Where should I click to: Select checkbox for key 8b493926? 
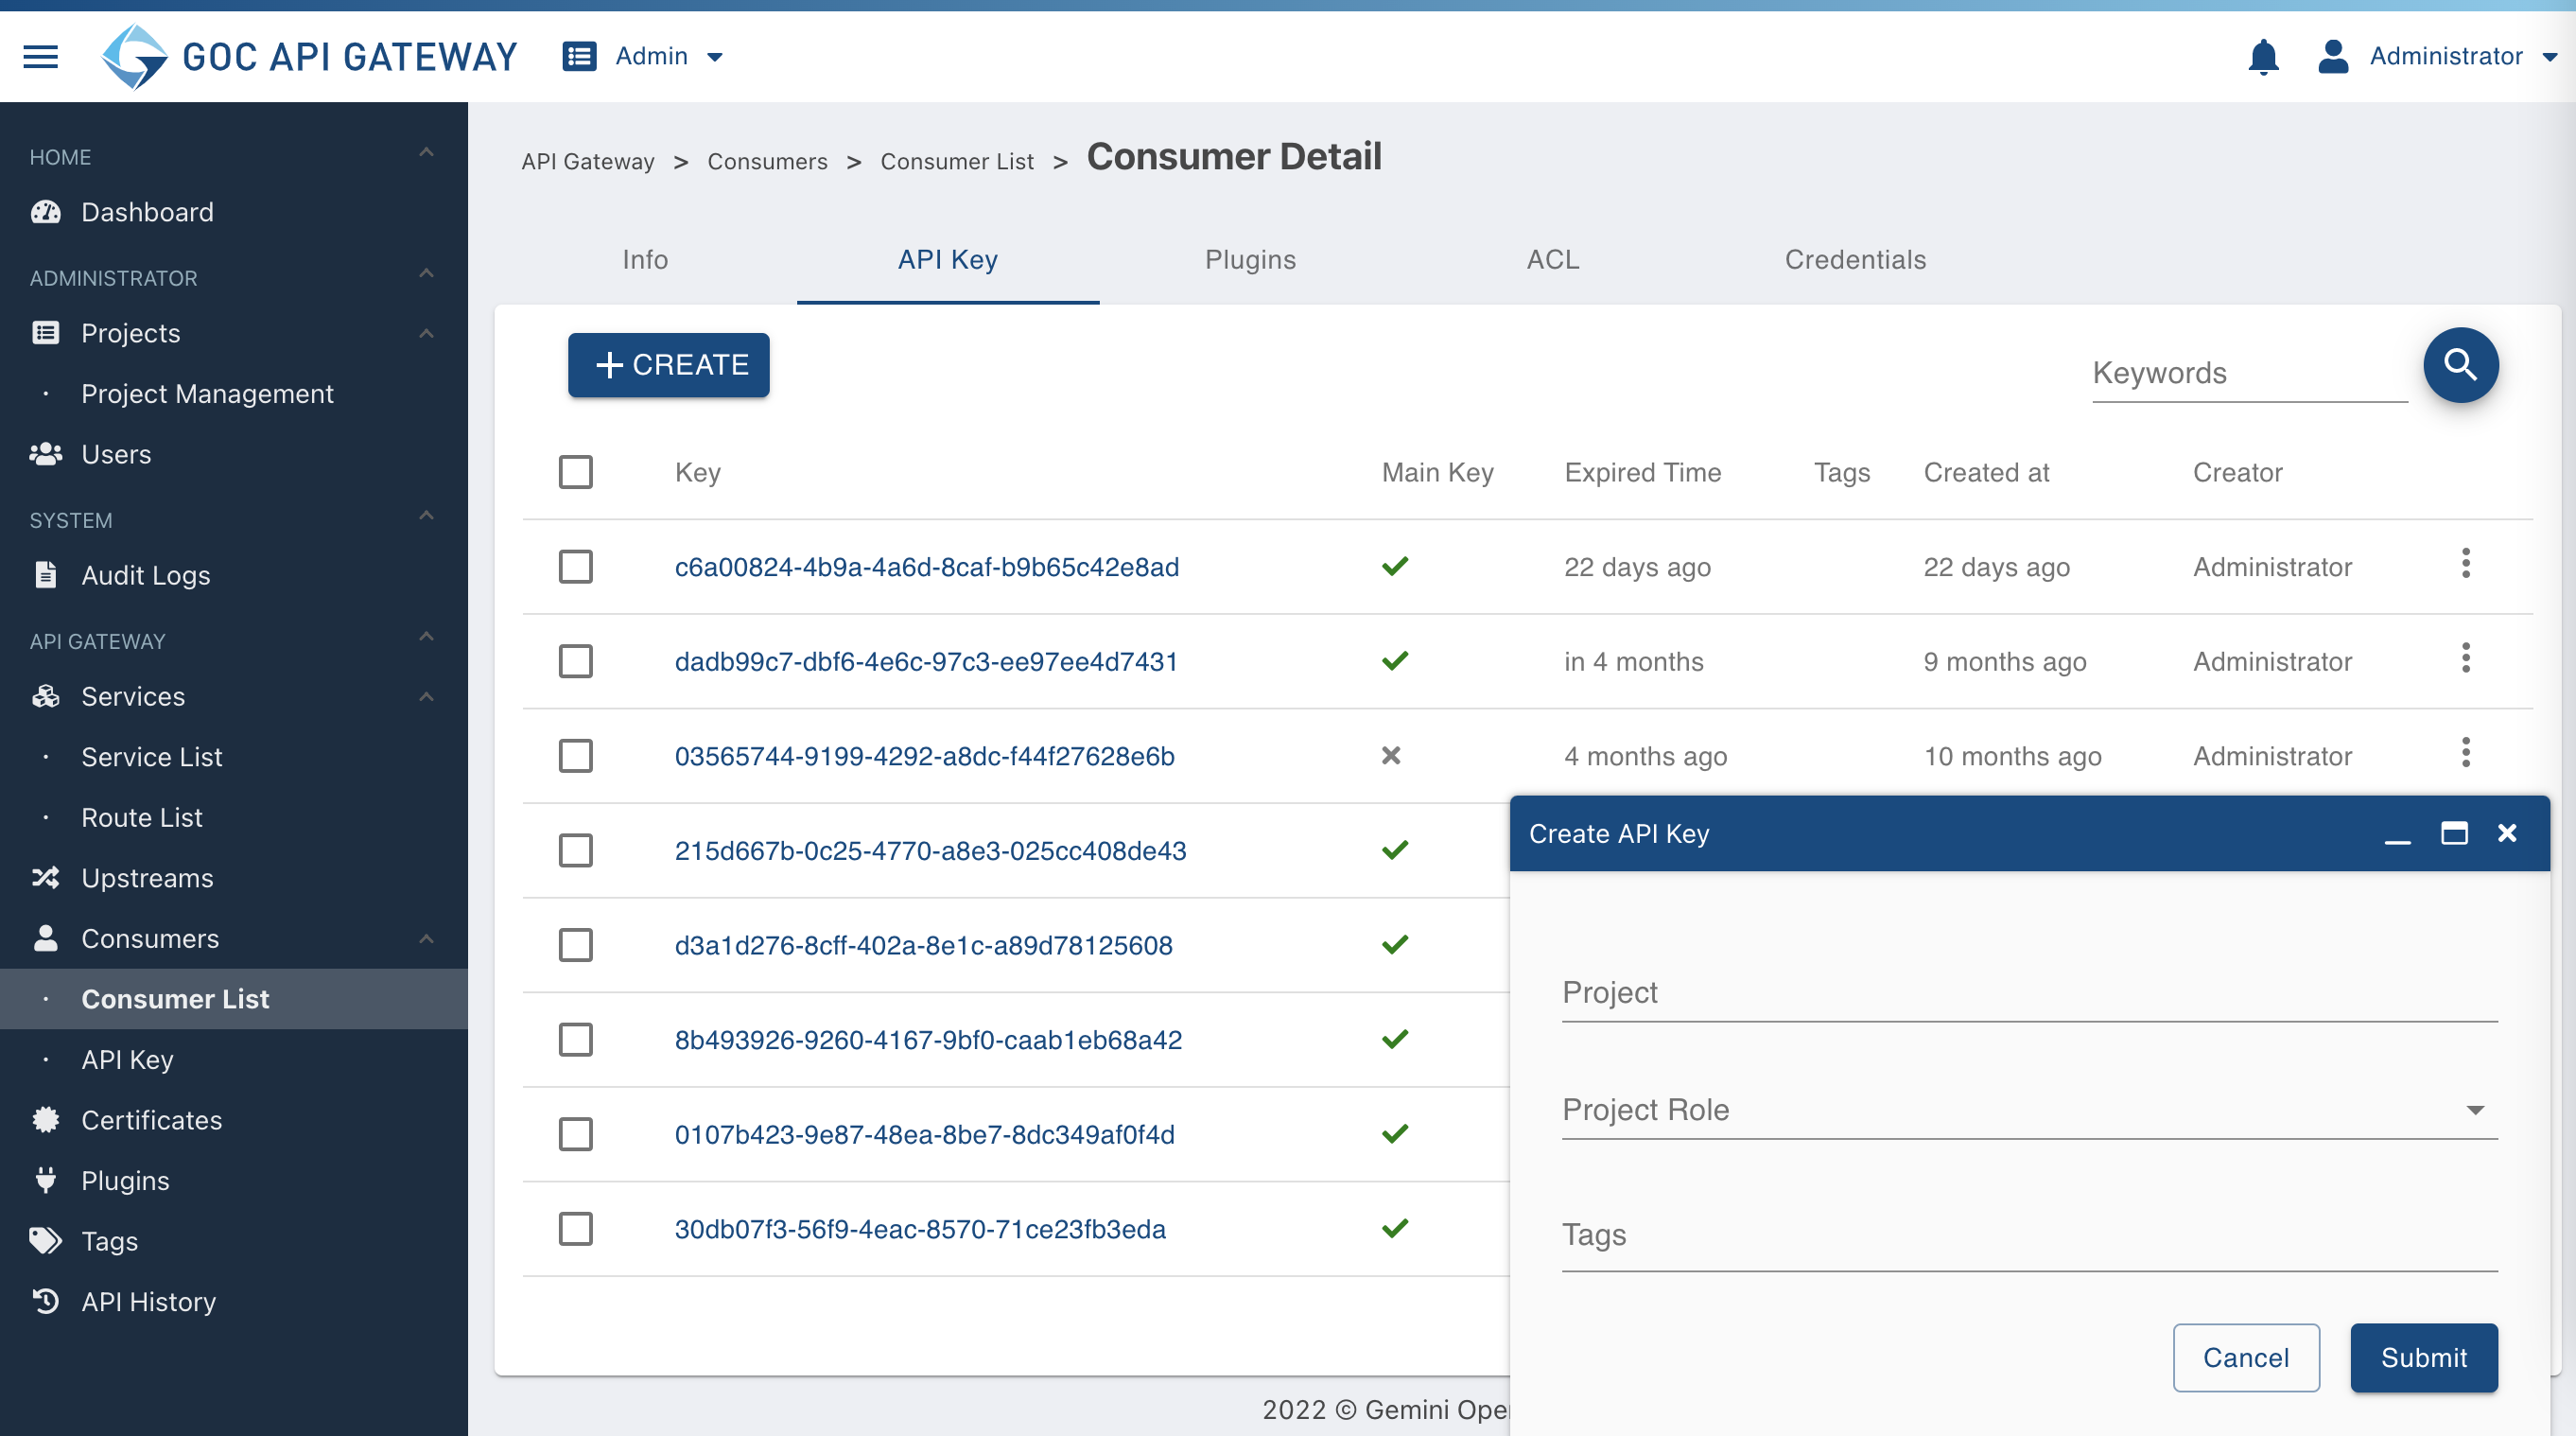point(575,1040)
